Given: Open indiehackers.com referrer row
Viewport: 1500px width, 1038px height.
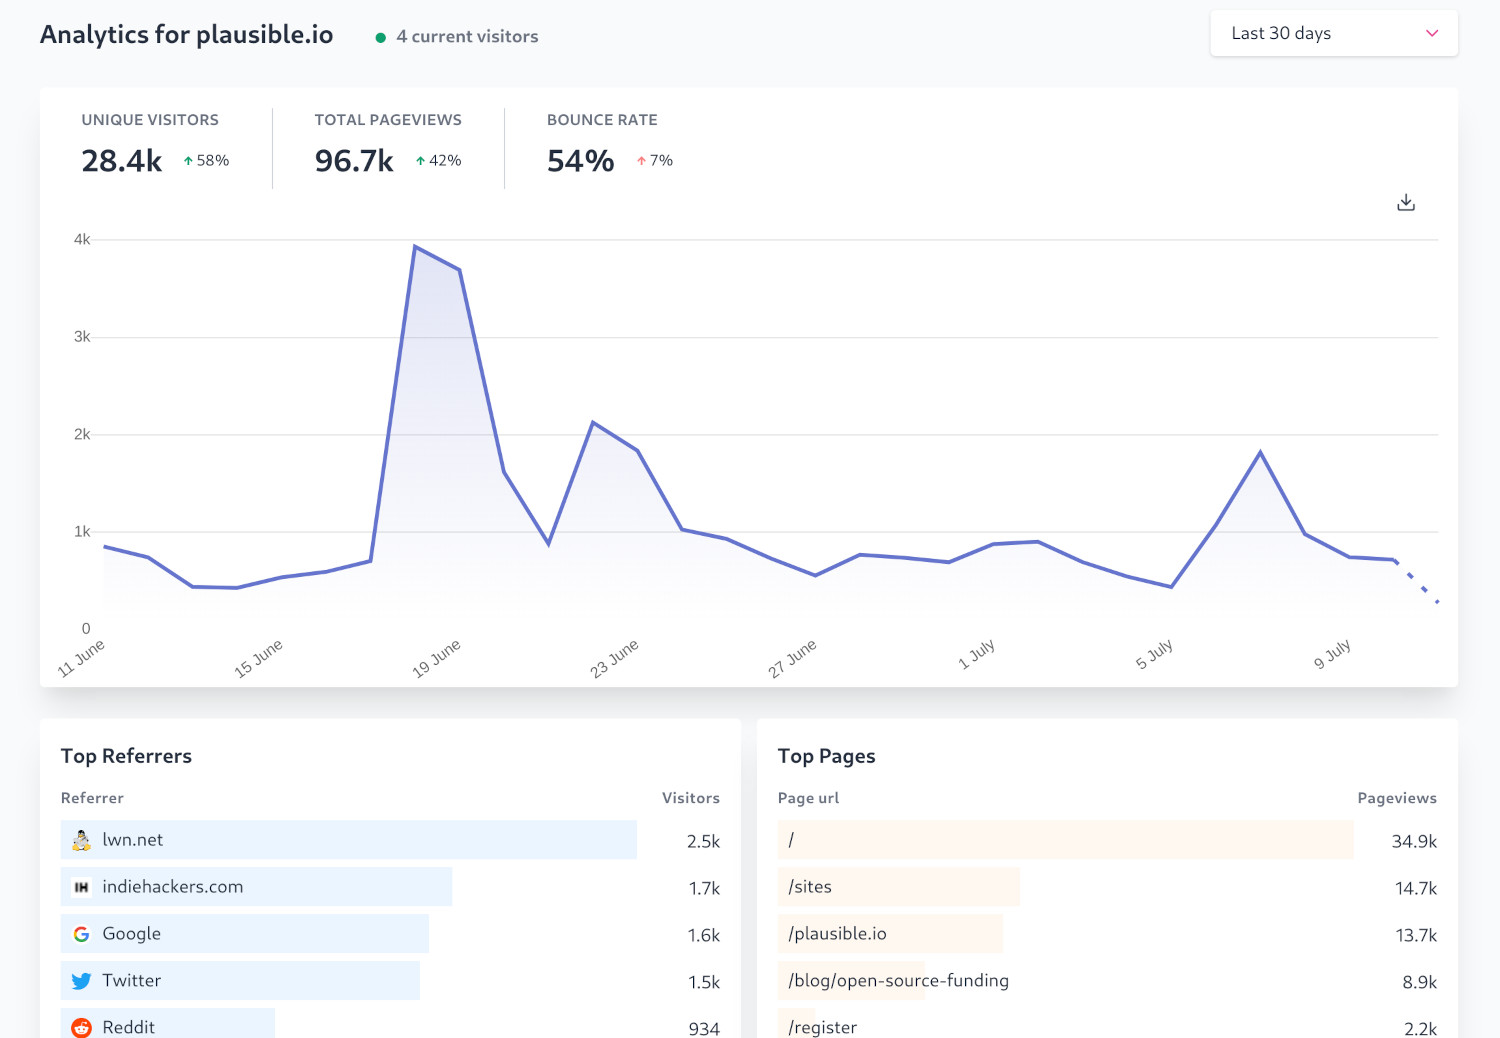Looking at the screenshot, I should click(x=390, y=887).
